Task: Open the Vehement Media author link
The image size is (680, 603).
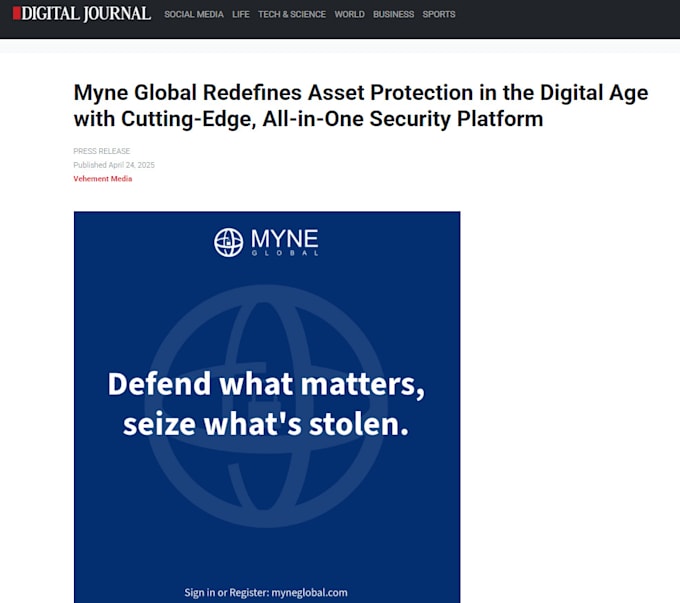Action: click(x=103, y=179)
